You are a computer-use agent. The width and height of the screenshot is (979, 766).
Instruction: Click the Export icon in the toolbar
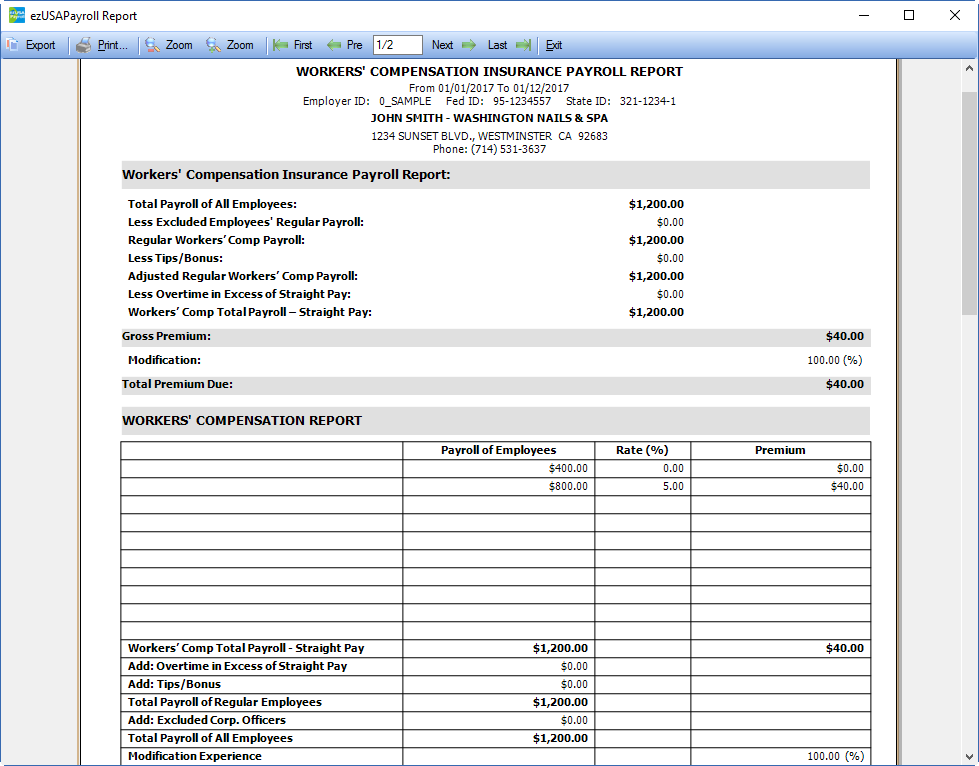tap(14, 45)
